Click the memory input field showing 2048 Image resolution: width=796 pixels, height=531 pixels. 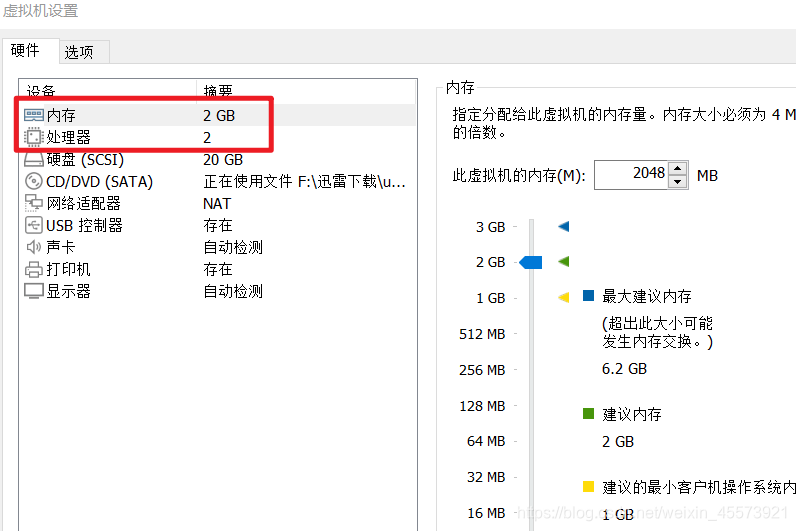tap(631, 175)
